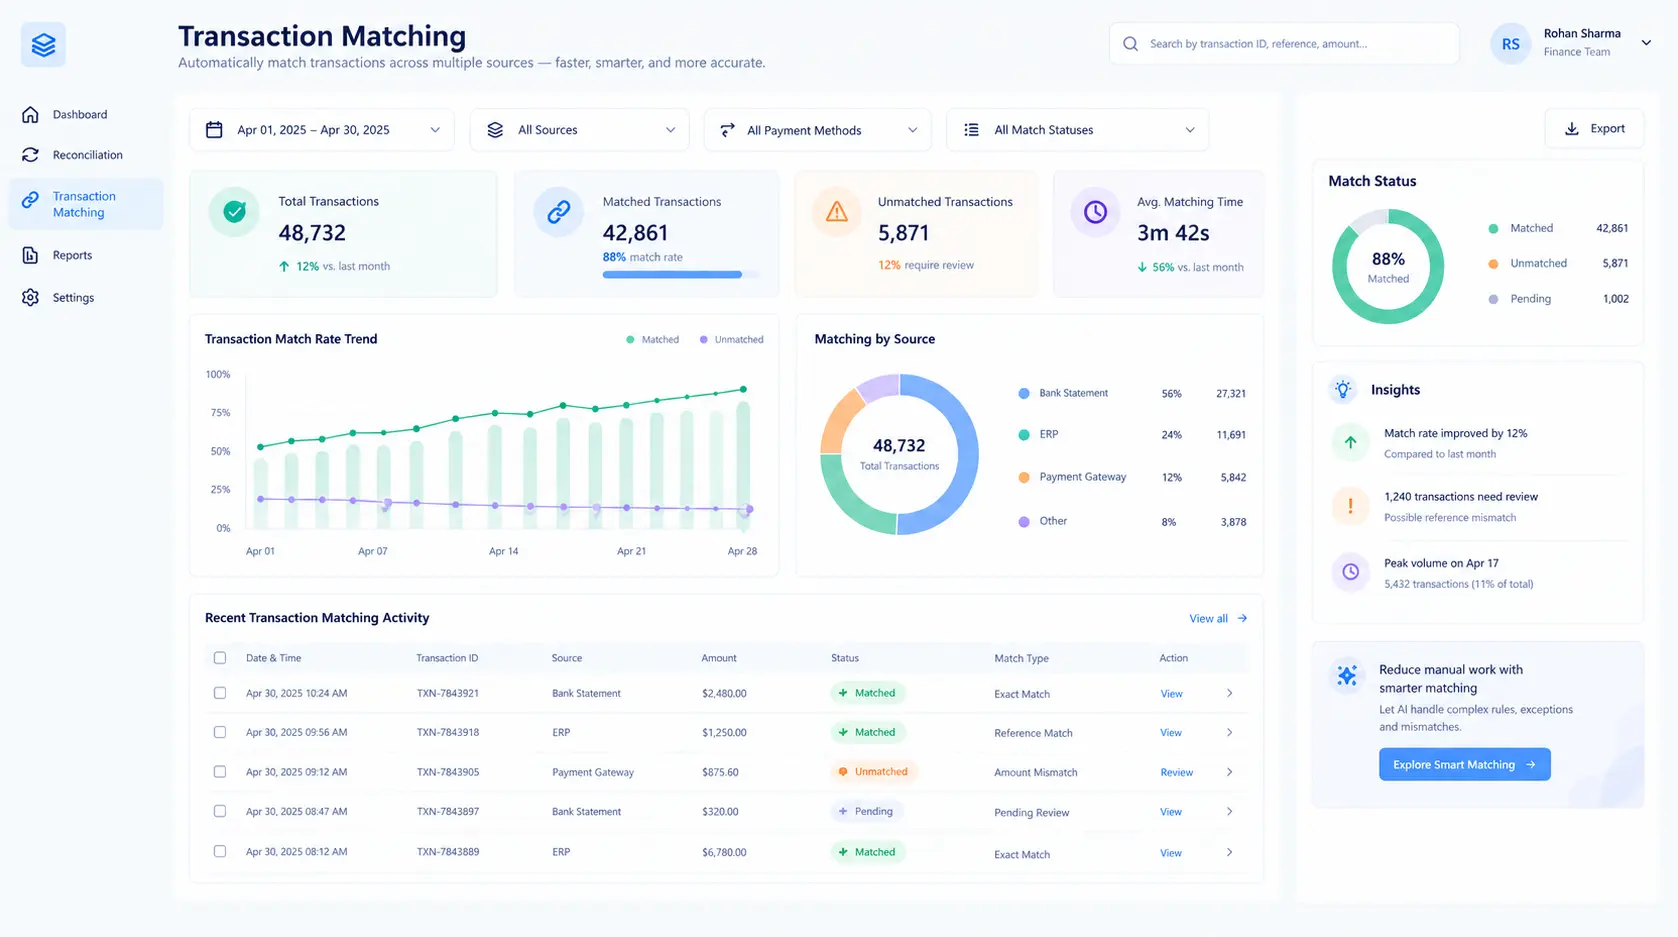Image resolution: width=1678 pixels, height=937 pixels.
Task: Check the box for TXN-7843918 row
Action: point(220,732)
